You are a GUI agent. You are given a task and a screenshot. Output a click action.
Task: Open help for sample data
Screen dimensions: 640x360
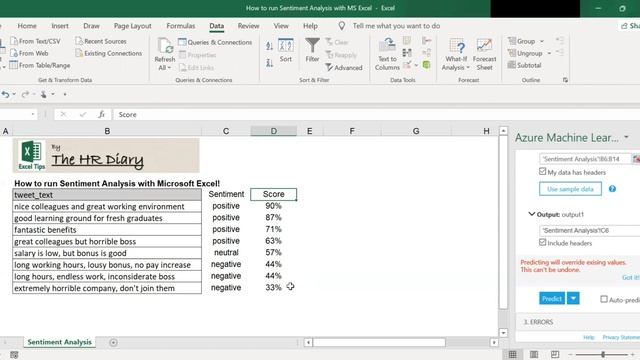(x=612, y=189)
